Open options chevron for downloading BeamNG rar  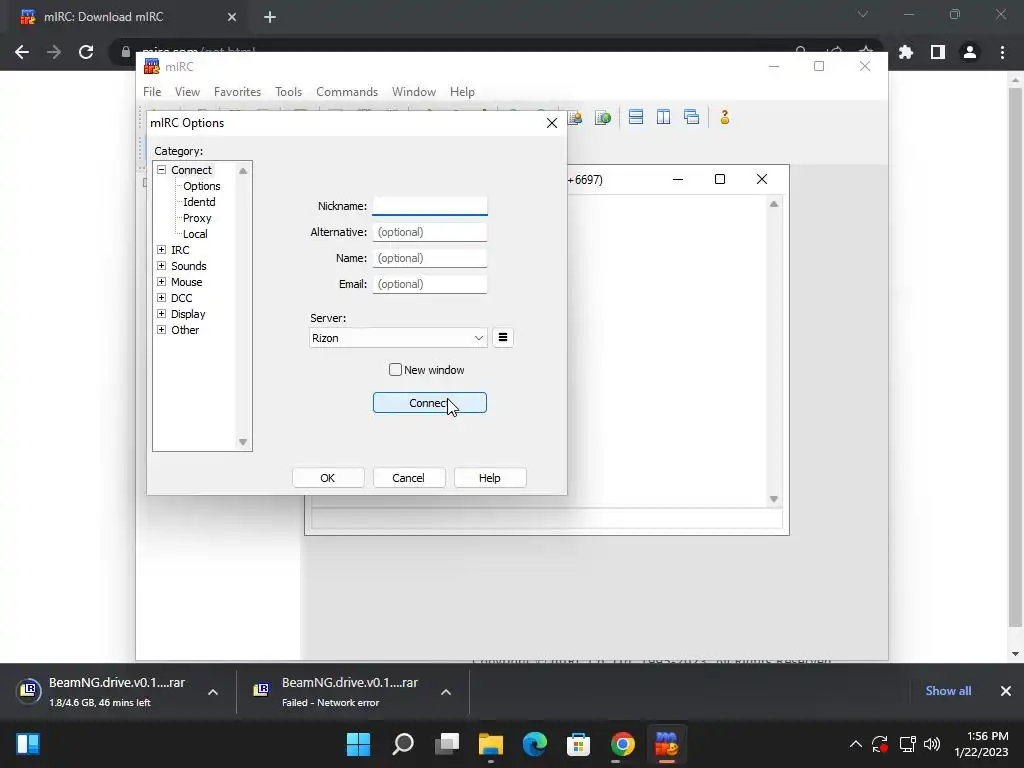213,692
